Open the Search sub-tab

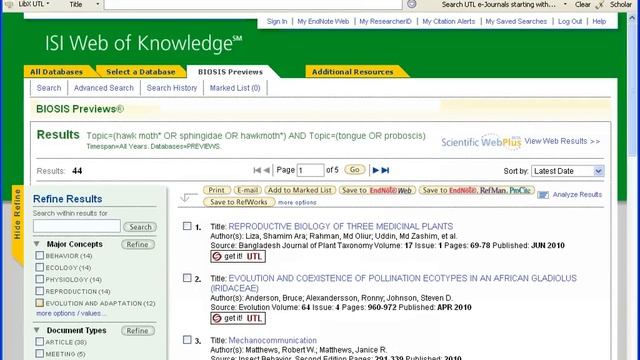pyautogui.click(x=49, y=88)
